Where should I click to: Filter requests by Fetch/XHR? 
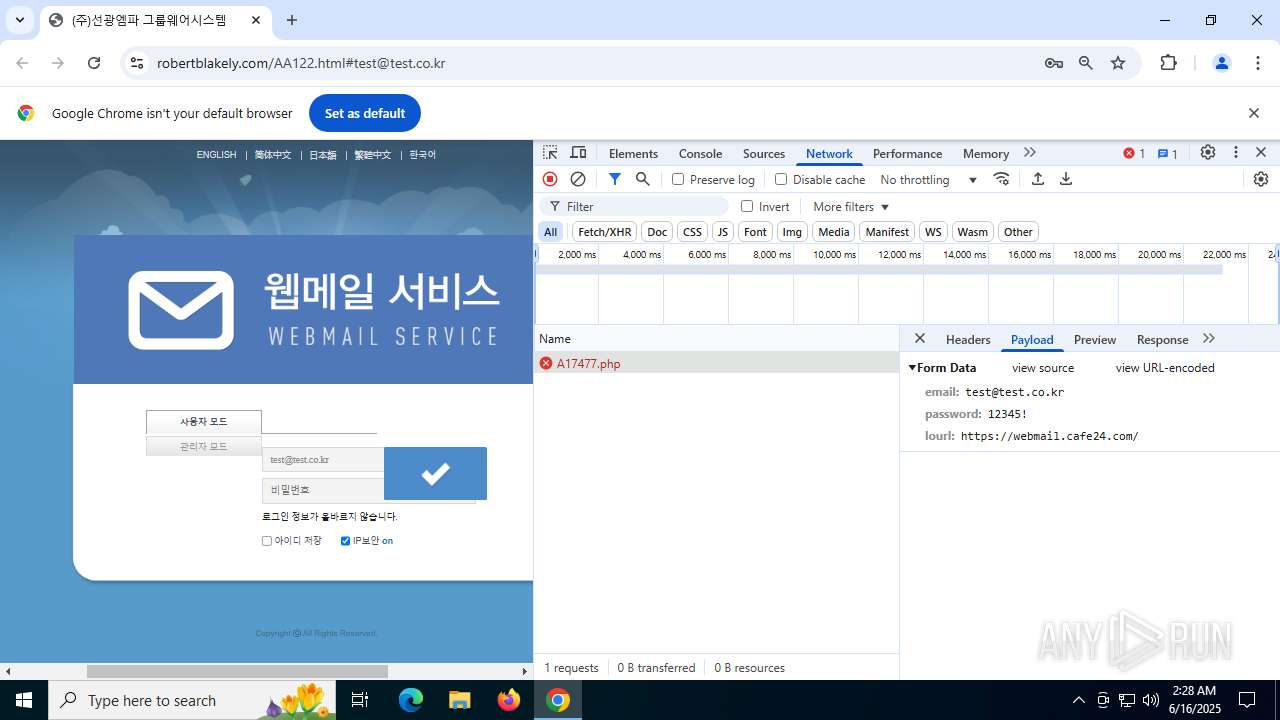(x=605, y=231)
